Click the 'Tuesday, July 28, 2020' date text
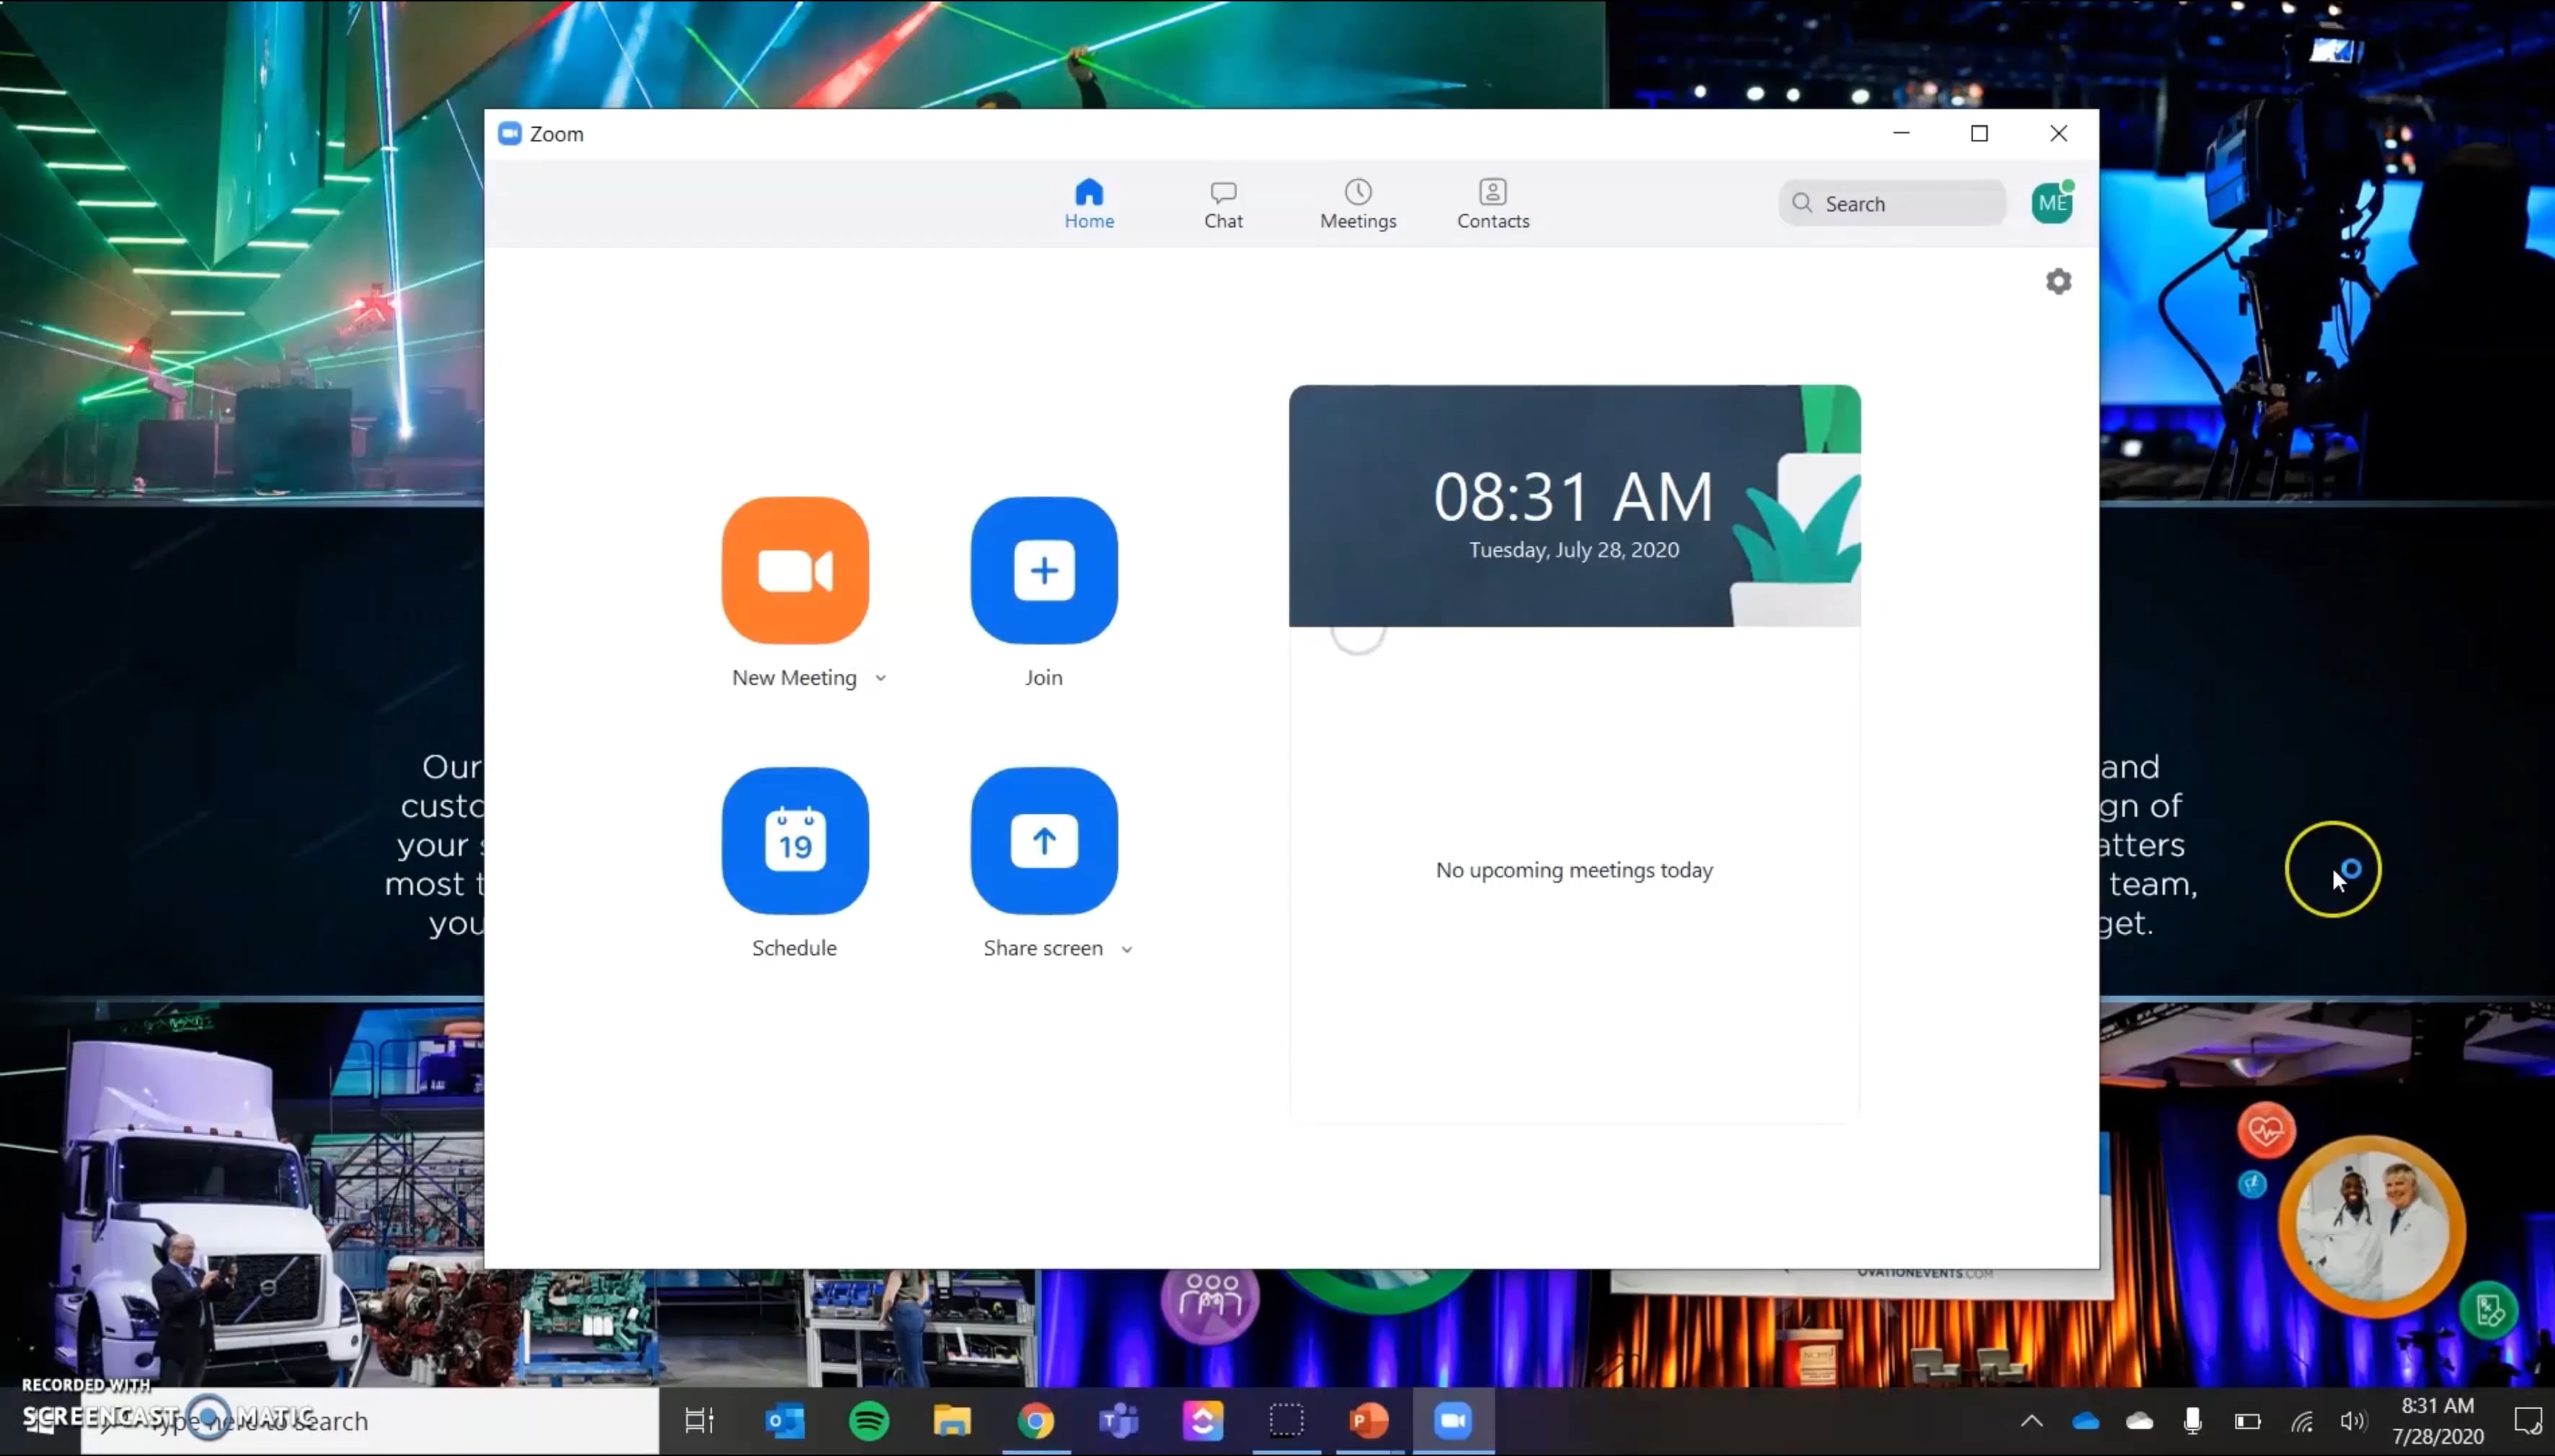 pos(1574,550)
